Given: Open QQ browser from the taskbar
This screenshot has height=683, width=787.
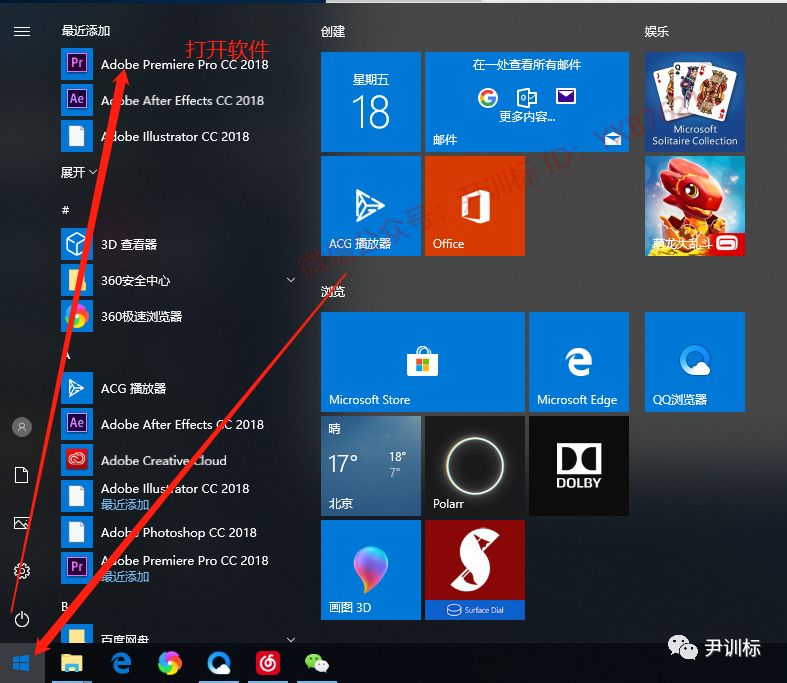Looking at the screenshot, I should (219, 663).
